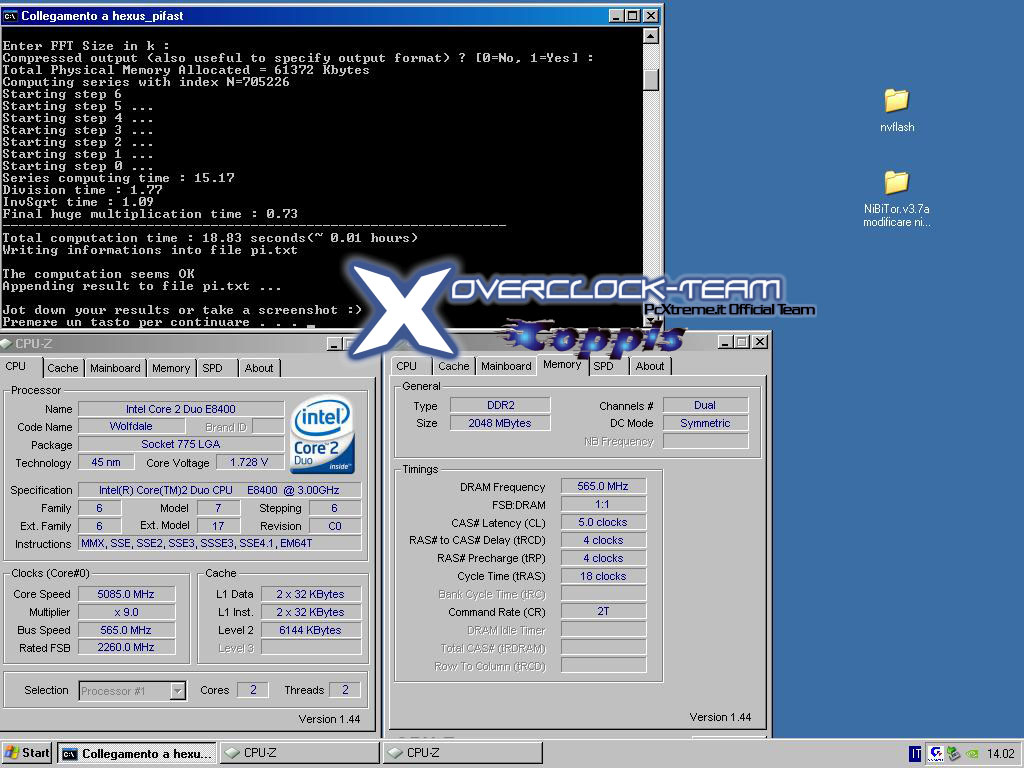
Task: Click the Ext. Model value '17'
Action: pyautogui.click(x=218, y=526)
